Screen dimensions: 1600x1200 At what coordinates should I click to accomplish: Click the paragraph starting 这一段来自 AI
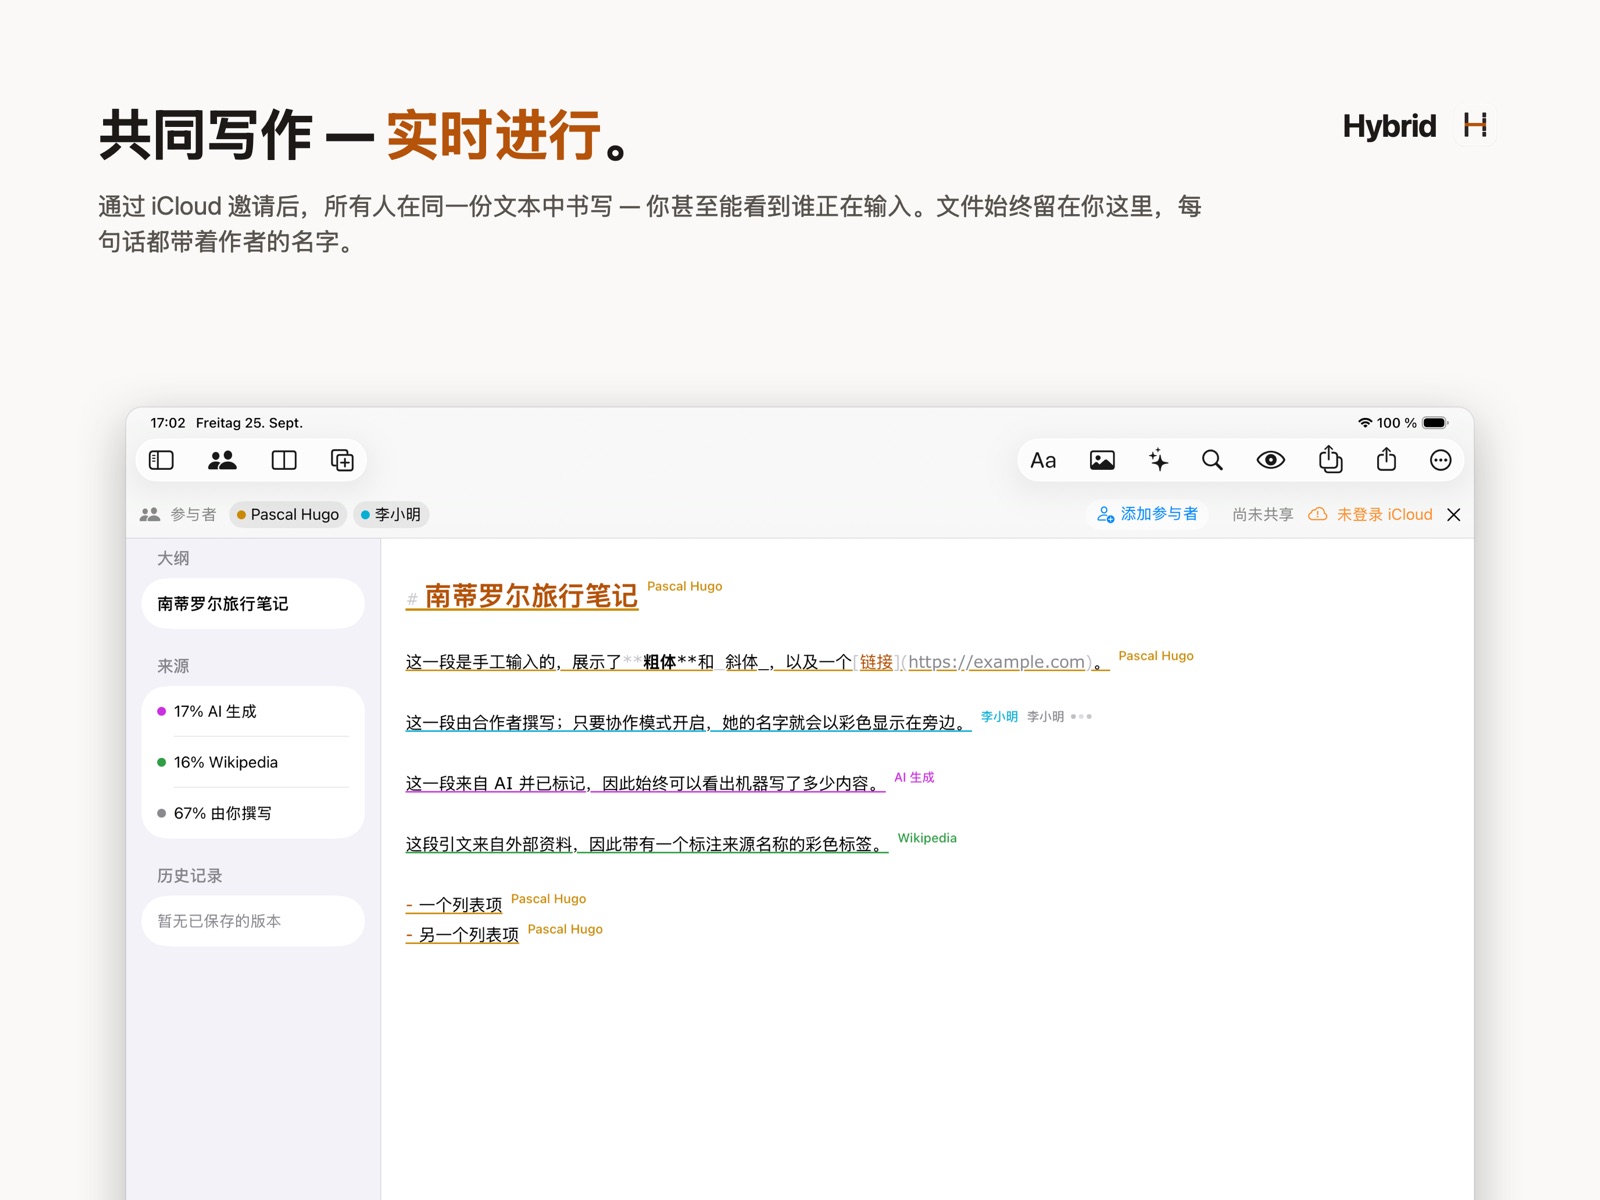tap(645, 783)
